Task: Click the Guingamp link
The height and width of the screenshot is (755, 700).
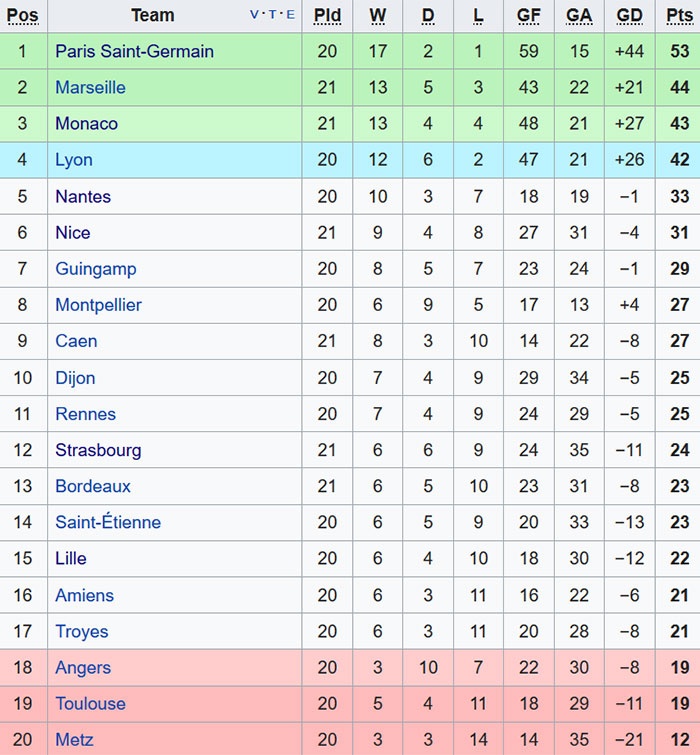Action: pos(96,269)
